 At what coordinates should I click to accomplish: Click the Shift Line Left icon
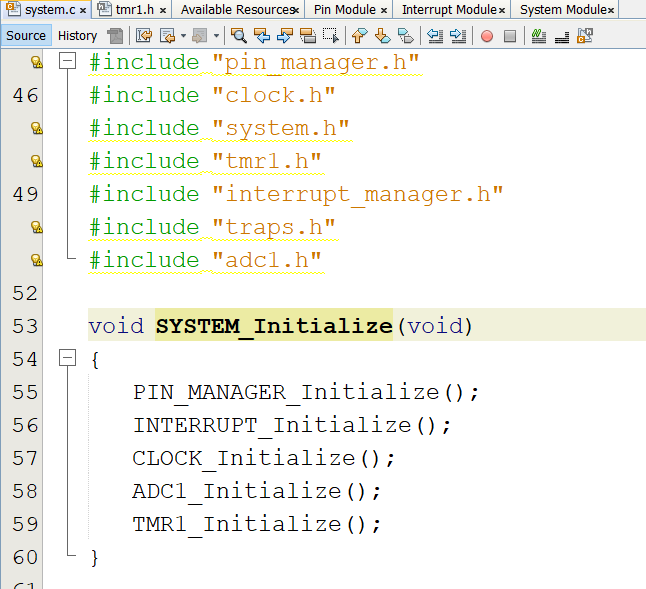435,36
